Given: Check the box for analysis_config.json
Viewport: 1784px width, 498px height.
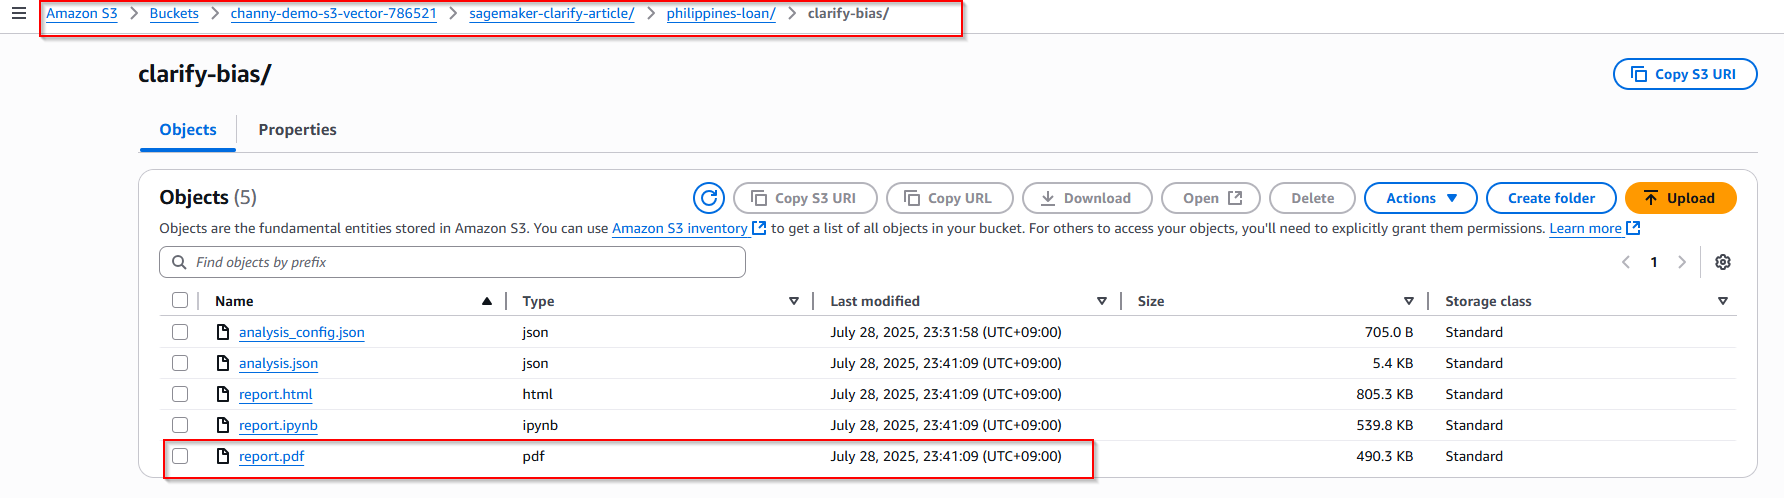Looking at the screenshot, I should [x=180, y=332].
